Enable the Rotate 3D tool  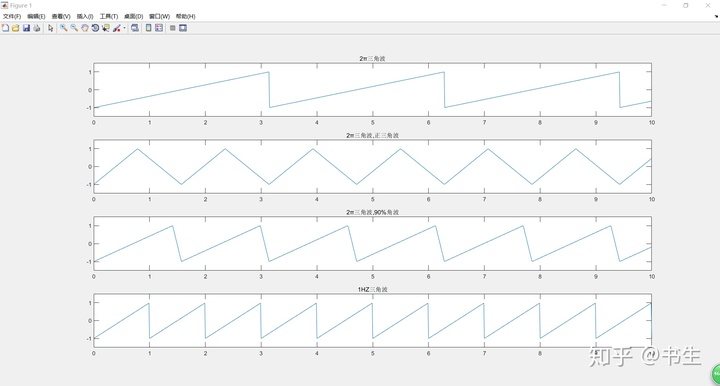[95, 28]
